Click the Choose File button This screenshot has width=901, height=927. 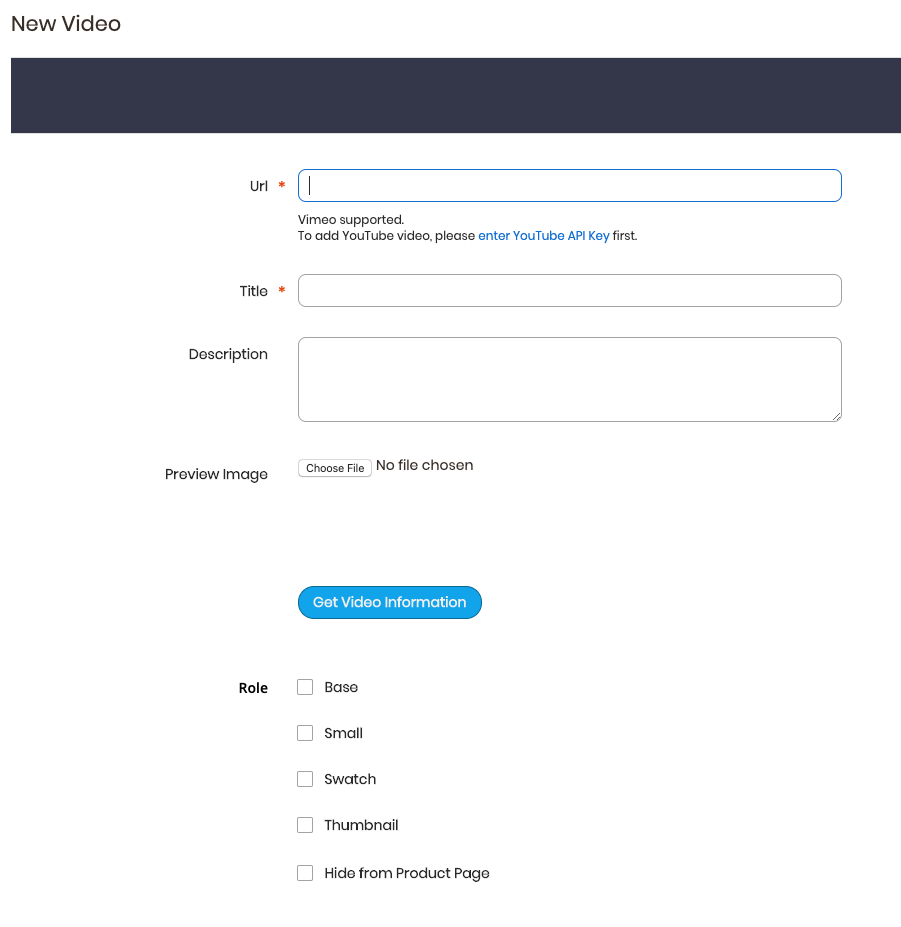(335, 468)
